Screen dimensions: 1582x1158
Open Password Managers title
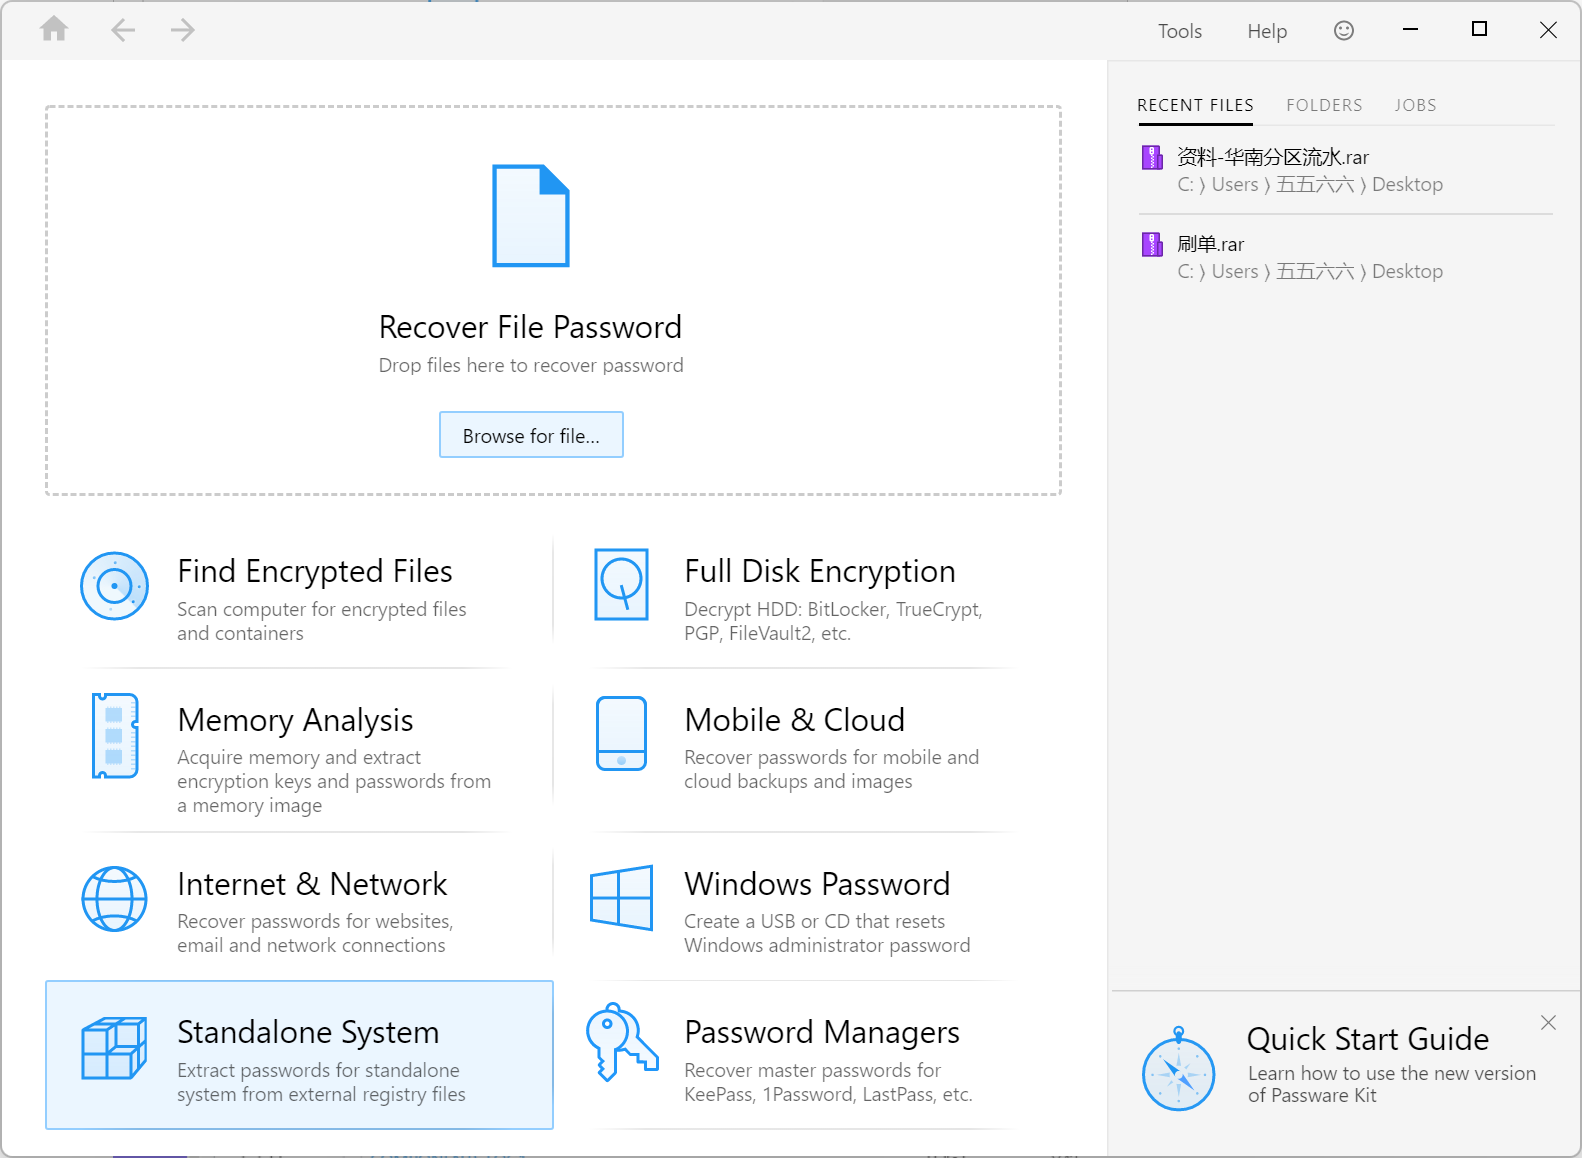click(822, 1032)
